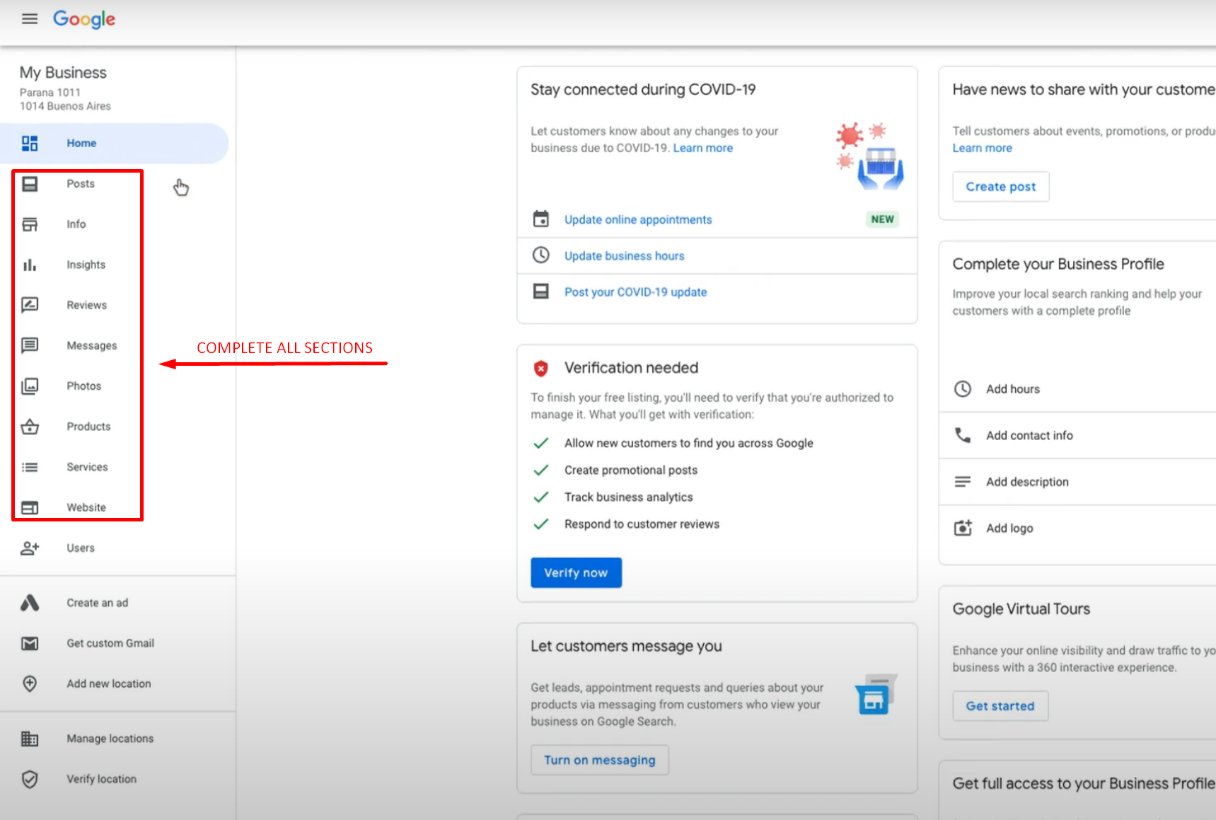Open the Website section
Image resolution: width=1216 pixels, height=820 pixels.
click(x=86, y=508)
